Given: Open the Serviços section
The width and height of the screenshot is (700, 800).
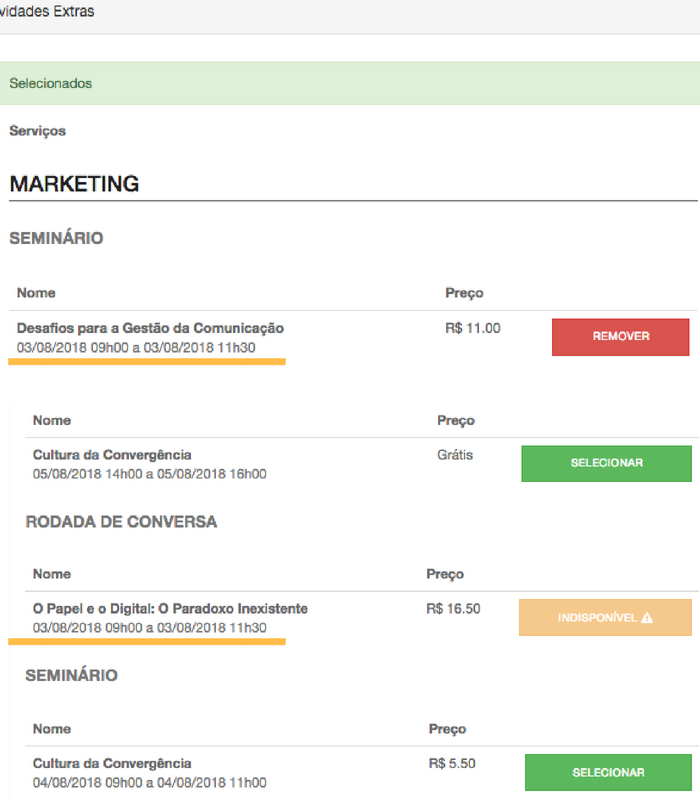Looking at the screenshot, I should 36,131.
